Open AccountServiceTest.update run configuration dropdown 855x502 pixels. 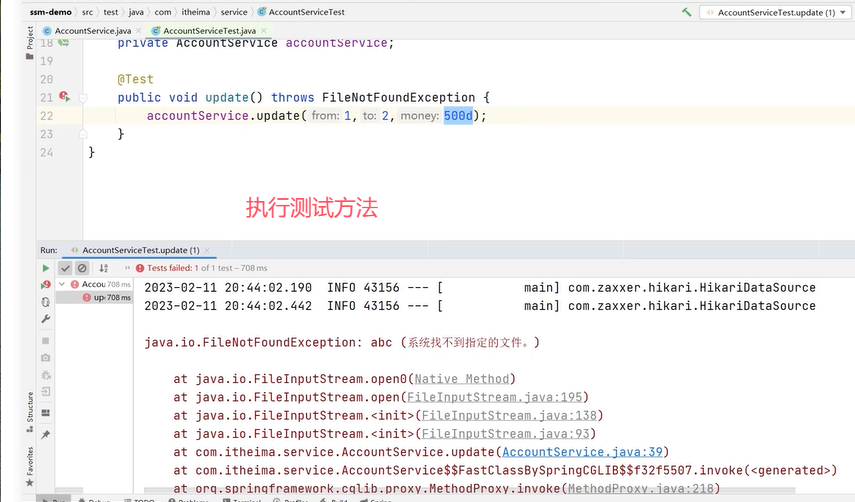click(775, 12)
